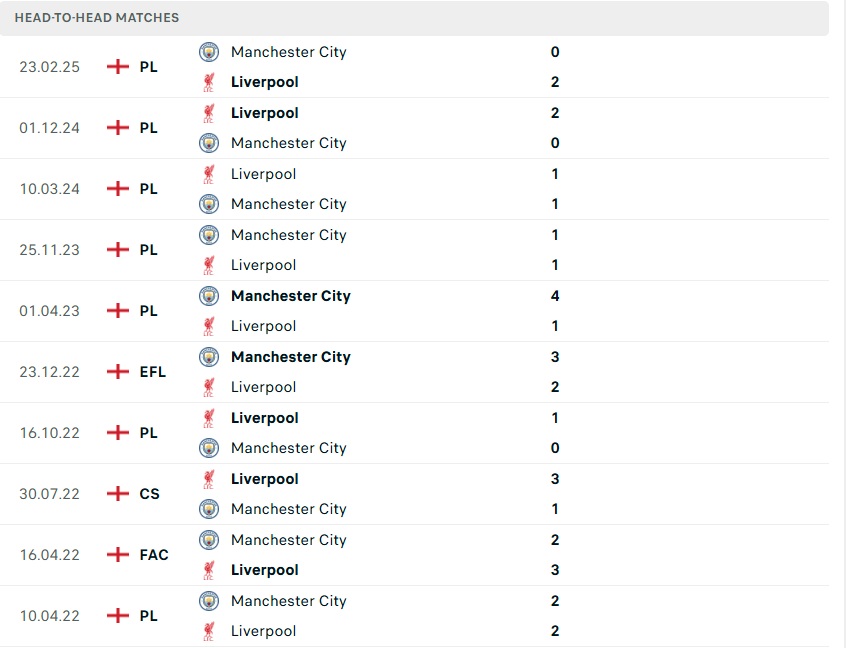Click Liverpool crest in 10.04.22 match
Screen dimensions: 846x648
point(209,631)
